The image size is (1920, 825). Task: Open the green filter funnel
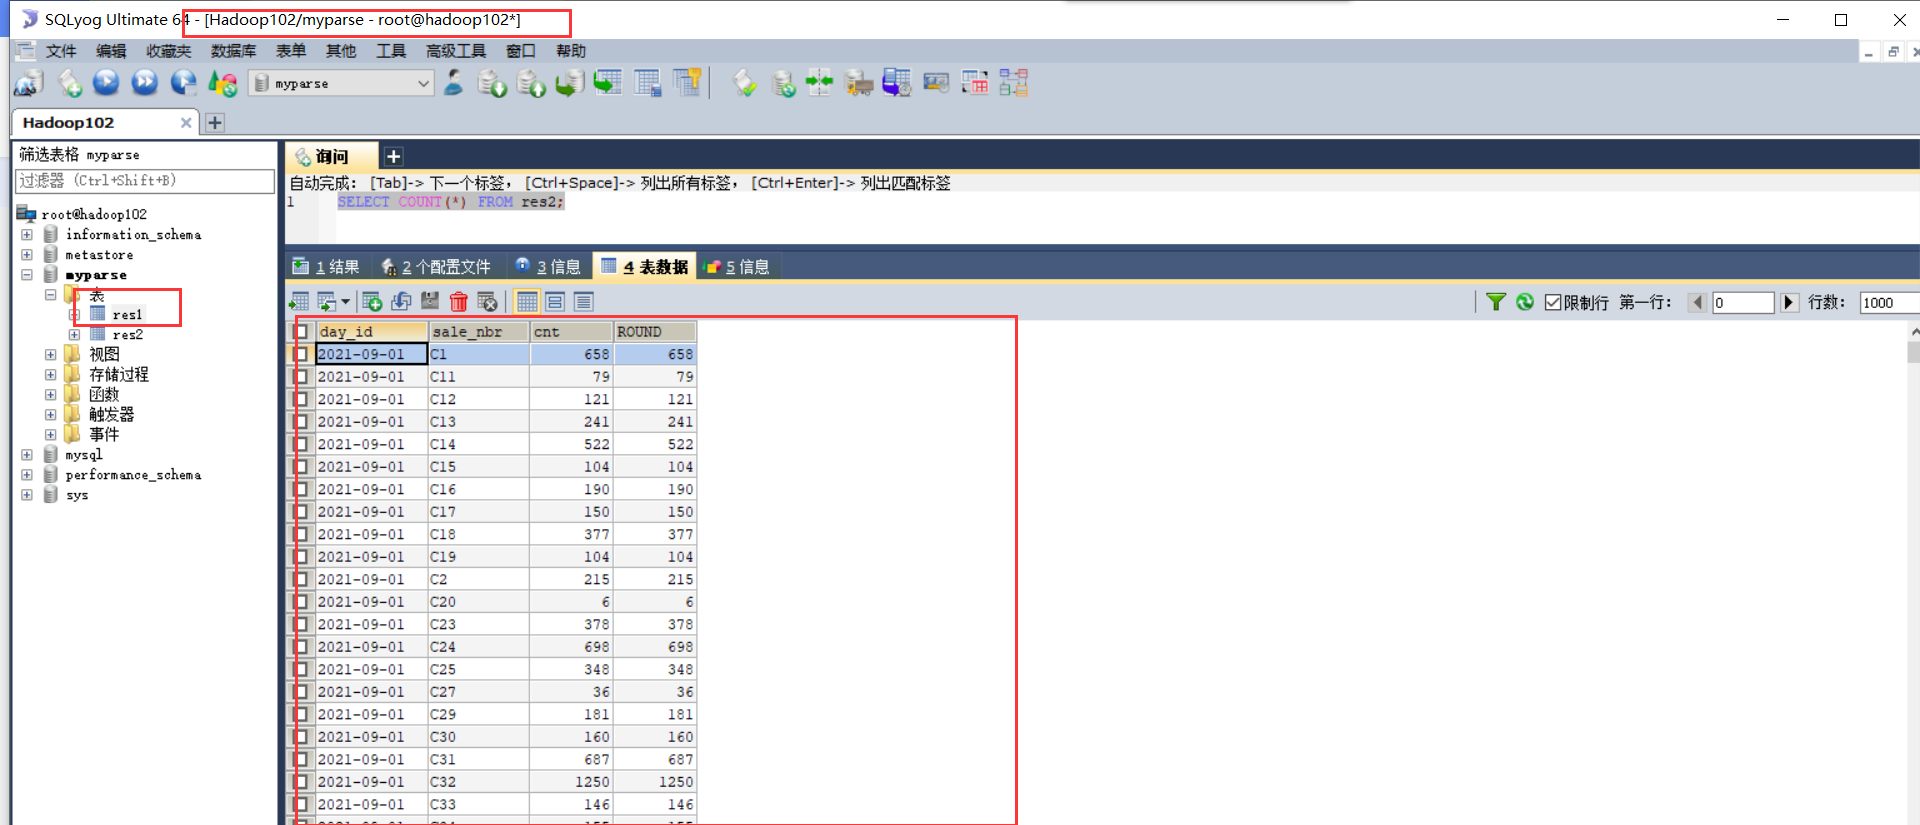[1496, 302]
